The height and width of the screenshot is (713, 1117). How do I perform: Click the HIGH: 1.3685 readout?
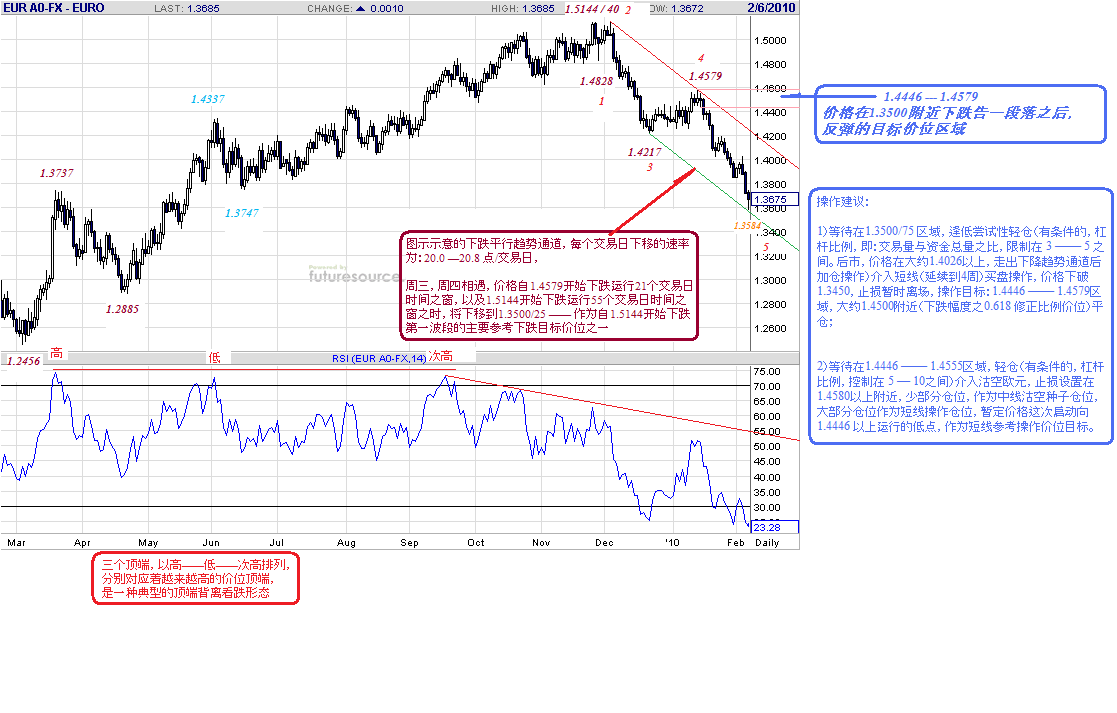522,9
